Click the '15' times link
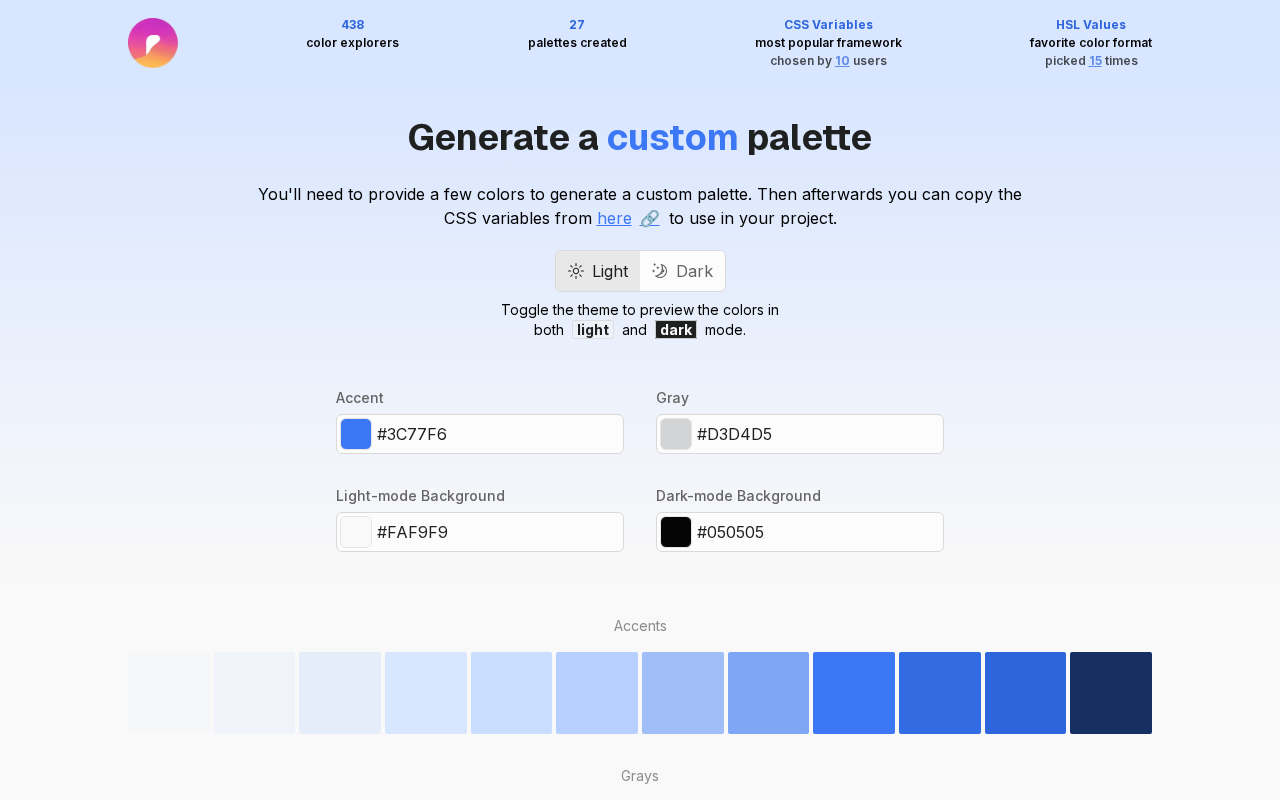This screenshot has height=800, width=1280. (1095, 61)
